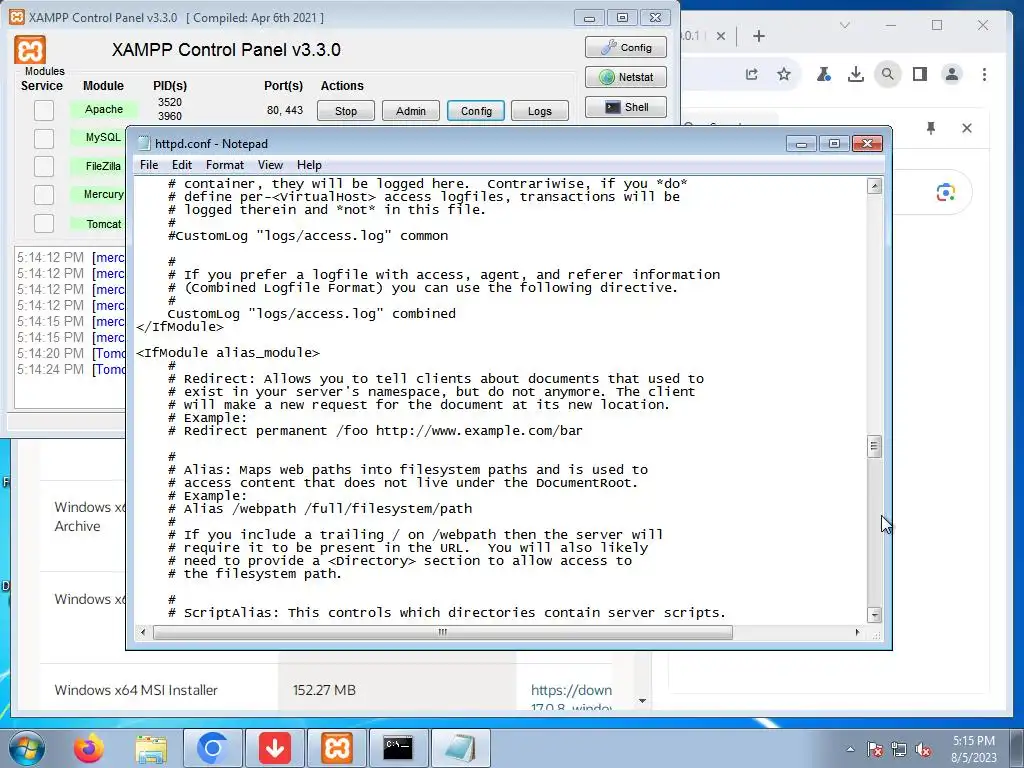1024x768 pixels.
Task: Toggle the MySQL service checkbox
Action: tap(44, 138)
